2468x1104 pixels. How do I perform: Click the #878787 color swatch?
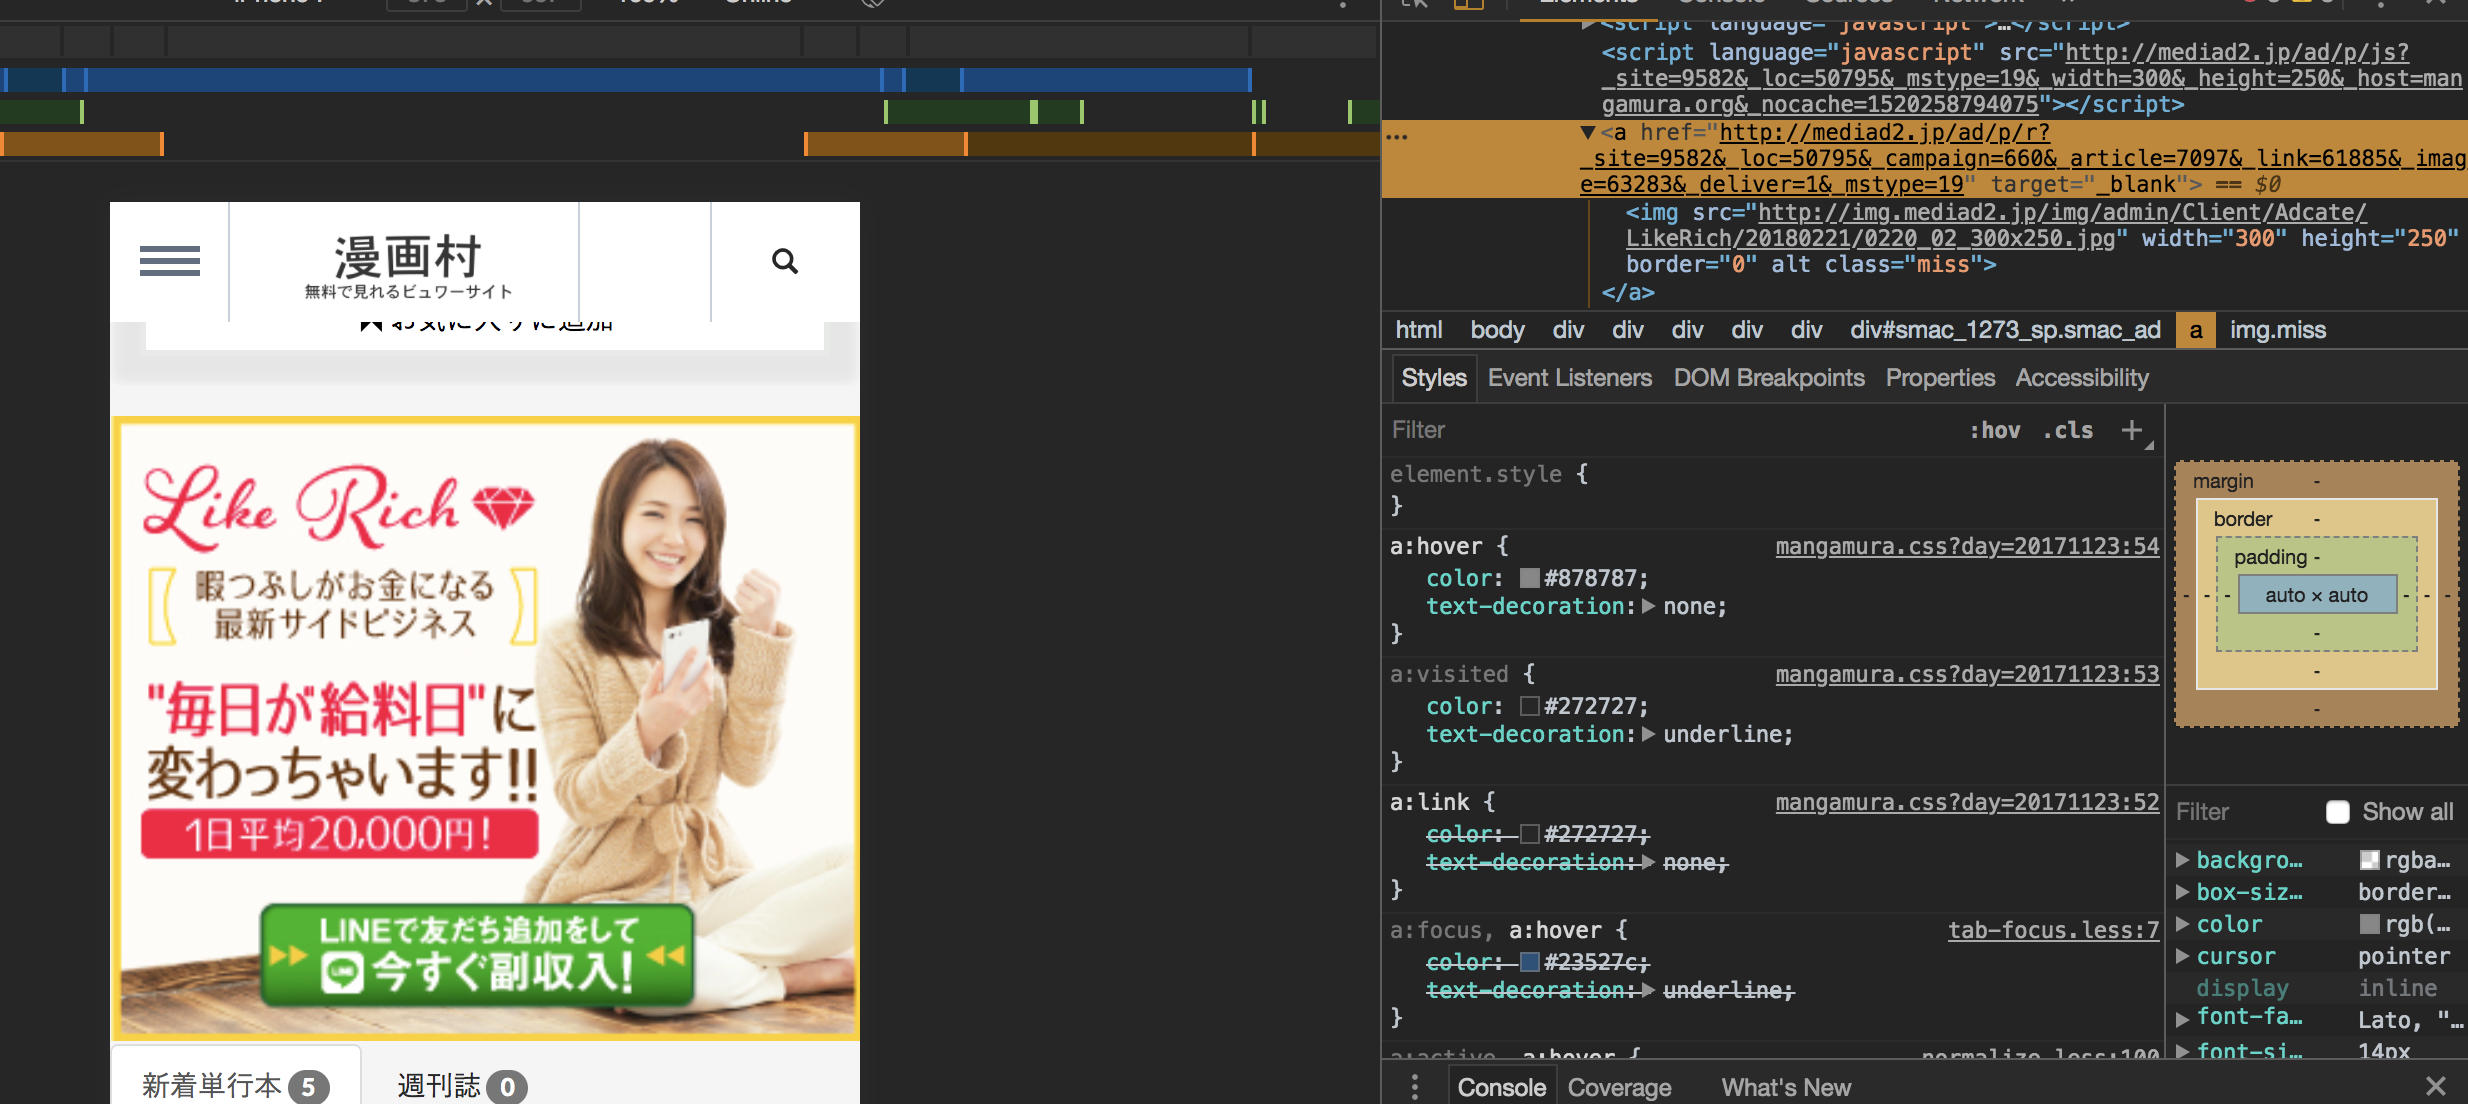pos(1529,578)
